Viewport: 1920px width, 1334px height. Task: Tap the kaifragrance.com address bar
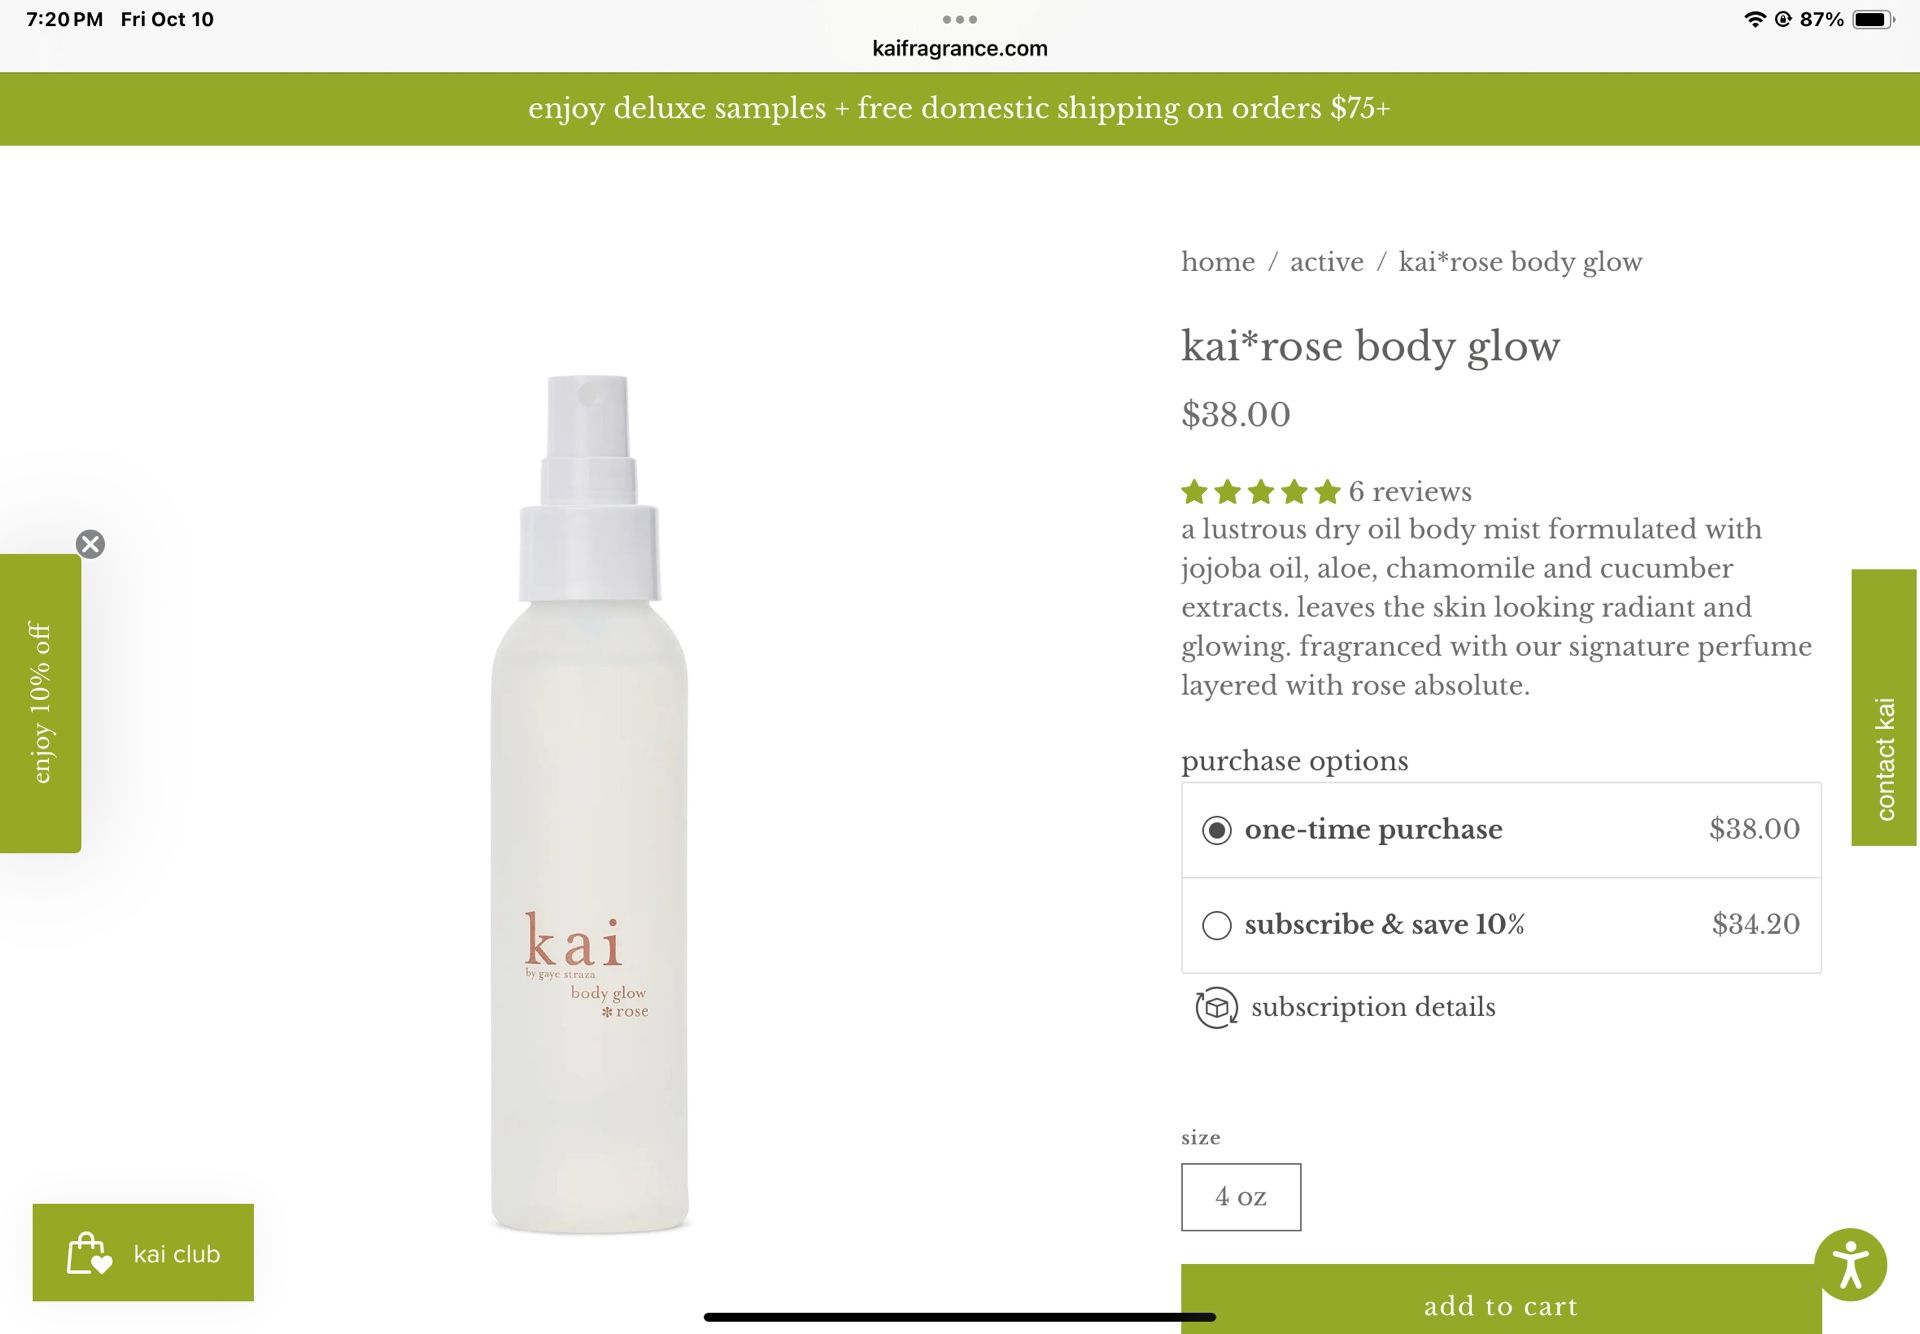(959, 48)
